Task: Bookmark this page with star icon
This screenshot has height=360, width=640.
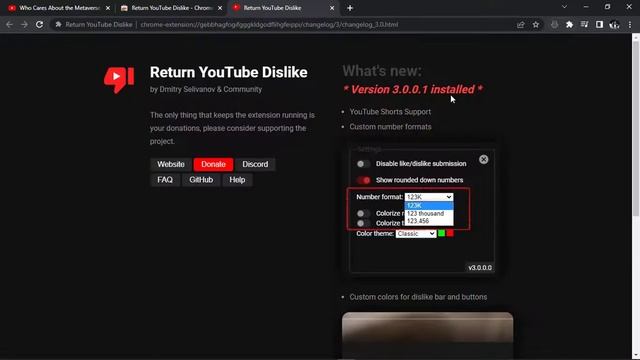Action: point(536,25)
